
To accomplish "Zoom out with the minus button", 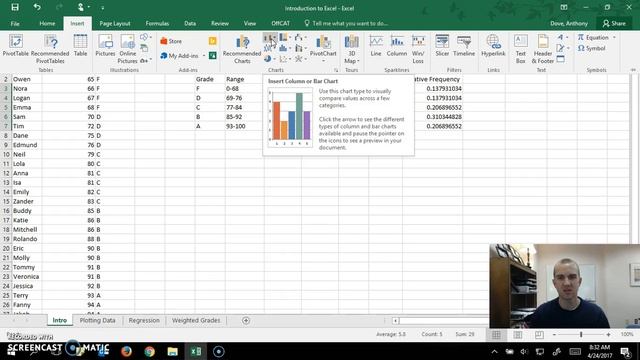I will [x=554, y=335].
